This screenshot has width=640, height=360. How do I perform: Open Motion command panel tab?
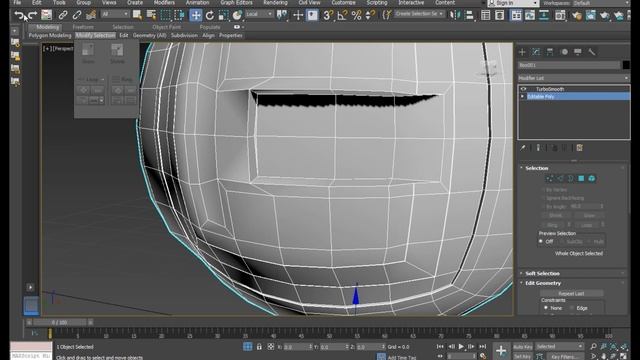click(564, 52)
